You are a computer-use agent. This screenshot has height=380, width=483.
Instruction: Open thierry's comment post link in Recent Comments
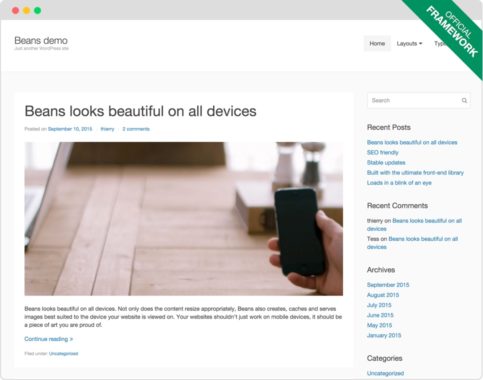pos(414,225)
